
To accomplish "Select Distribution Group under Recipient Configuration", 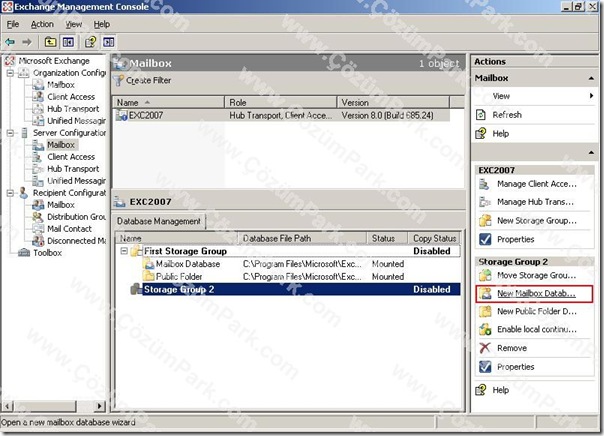I will pyautogui.click(x=76, y=217).
